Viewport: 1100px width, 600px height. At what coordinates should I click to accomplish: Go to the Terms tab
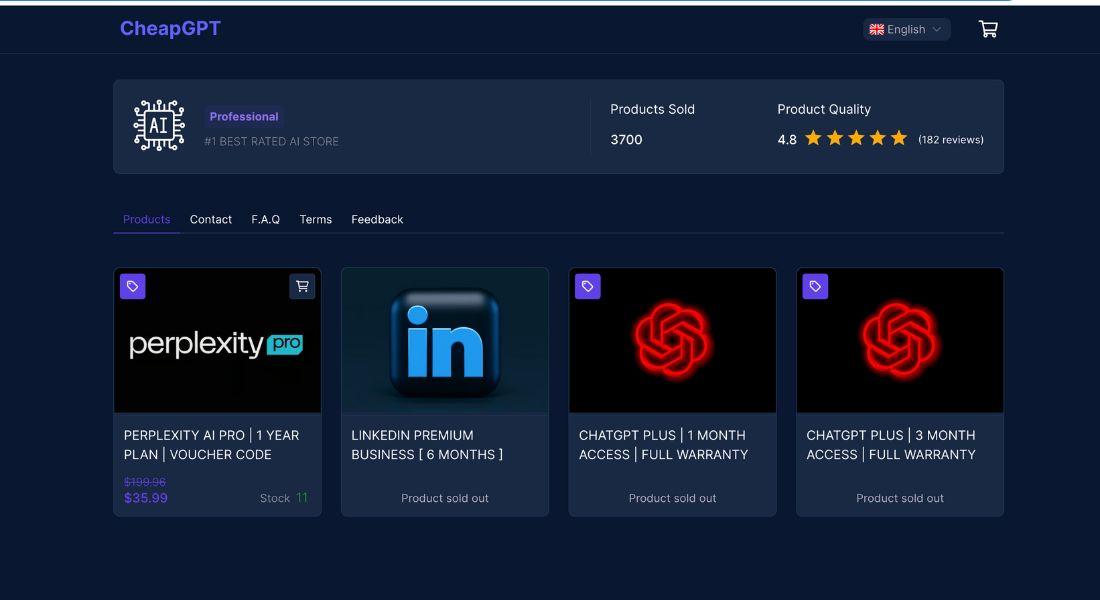click(316, 220)
